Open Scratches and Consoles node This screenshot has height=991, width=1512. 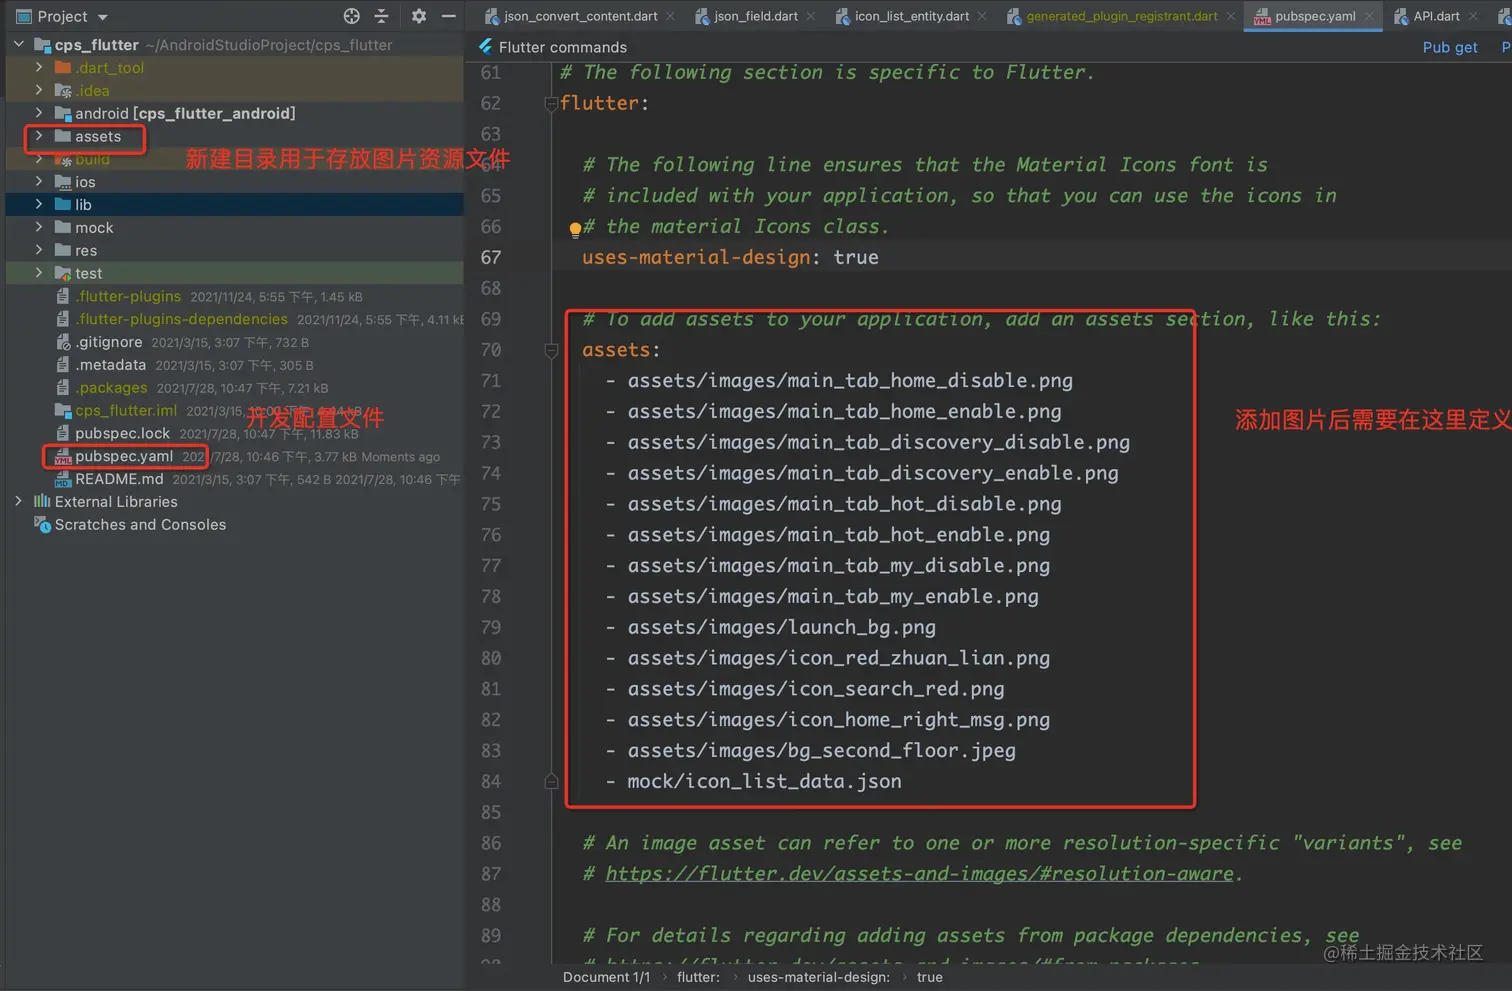pos(140,525)
